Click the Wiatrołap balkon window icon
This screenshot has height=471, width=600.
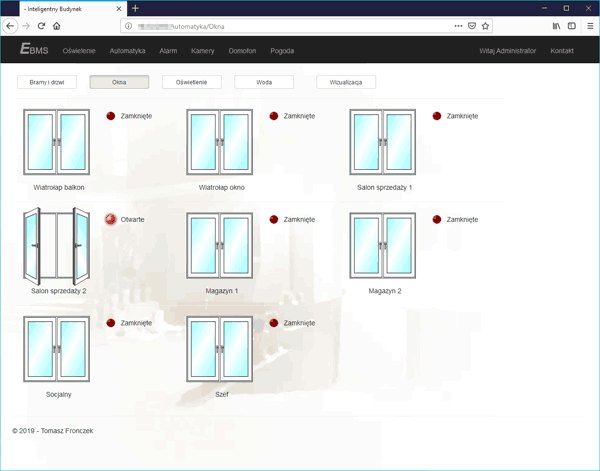coord(57,143)
